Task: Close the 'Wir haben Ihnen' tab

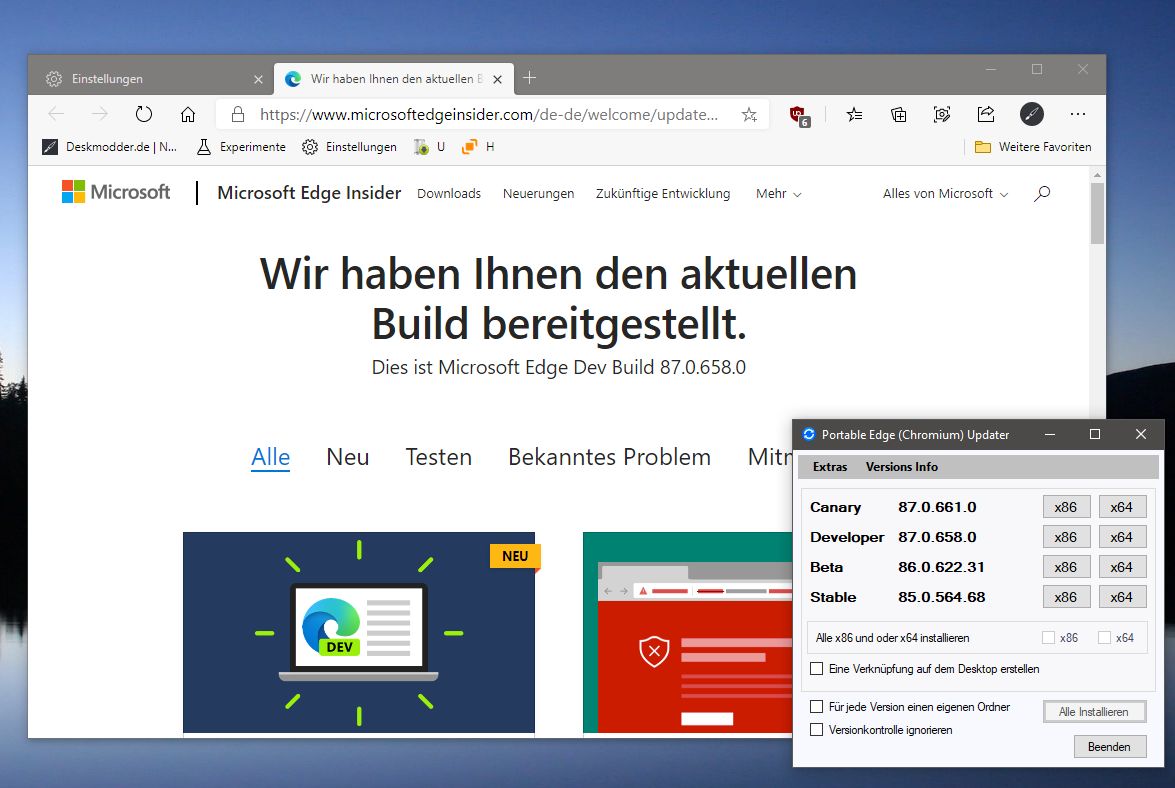Action: coord(498,79)
